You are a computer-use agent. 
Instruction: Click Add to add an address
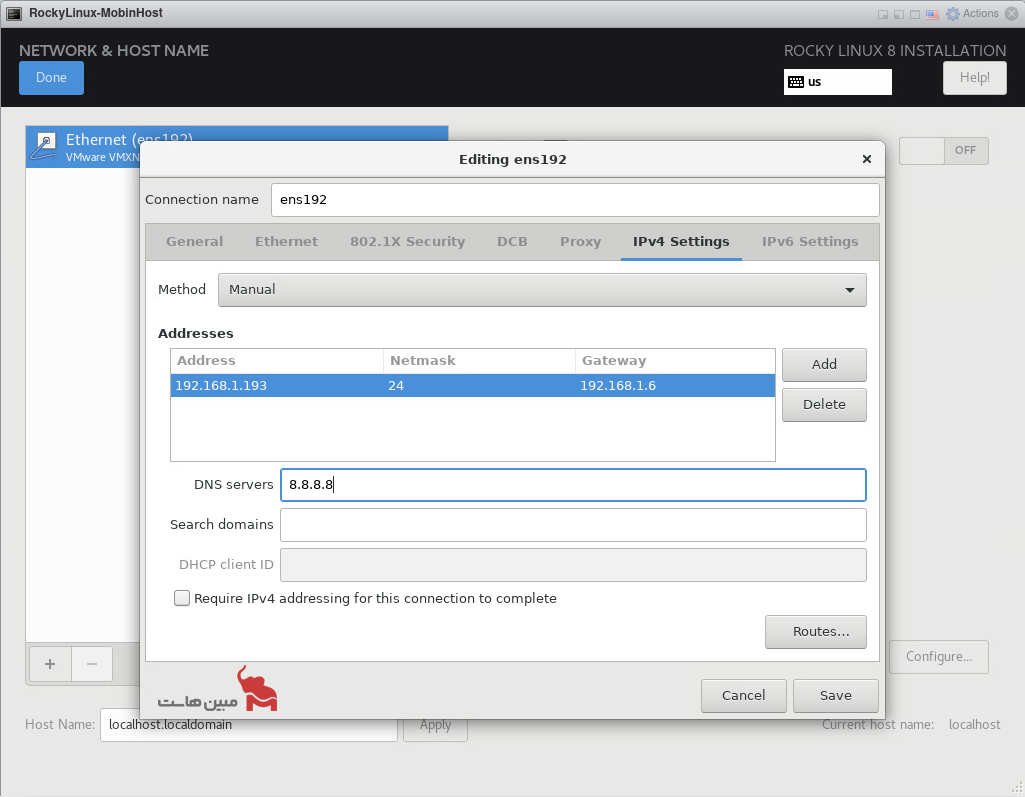pos(824,364)
